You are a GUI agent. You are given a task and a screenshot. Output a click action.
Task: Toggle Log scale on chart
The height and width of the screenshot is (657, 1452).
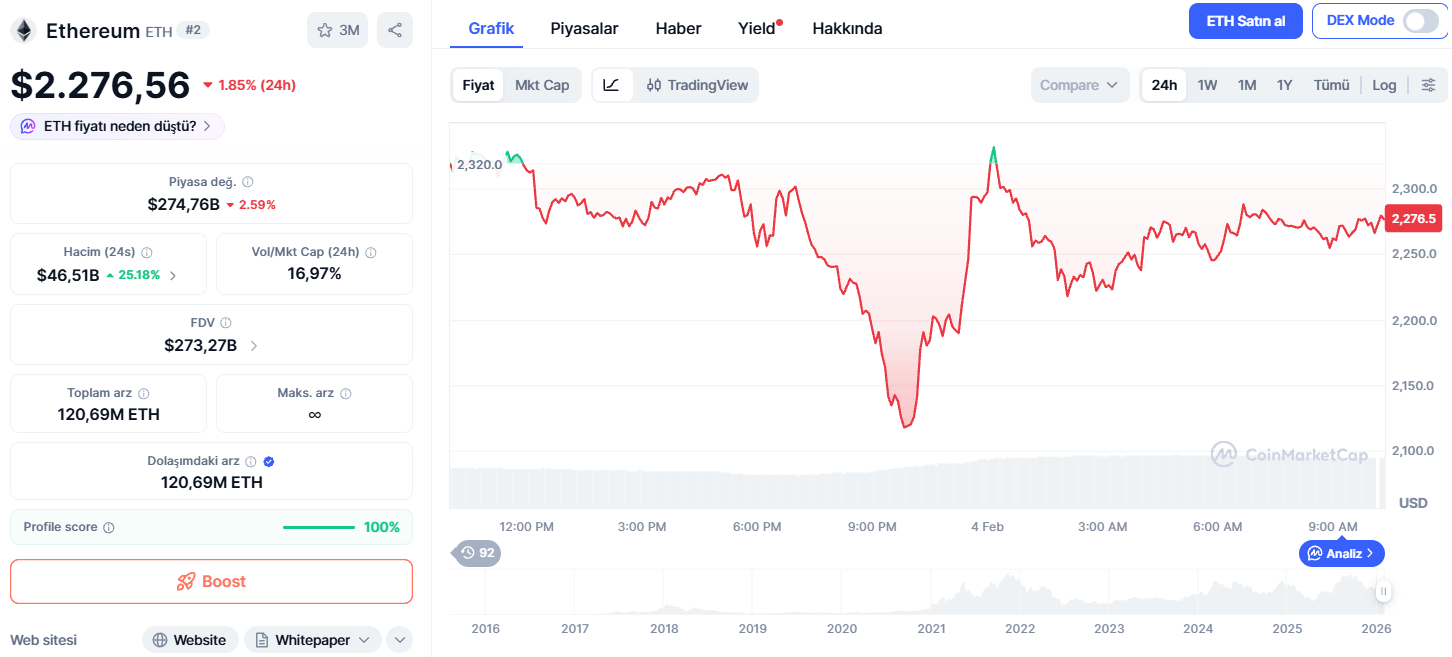point(1384,85)
